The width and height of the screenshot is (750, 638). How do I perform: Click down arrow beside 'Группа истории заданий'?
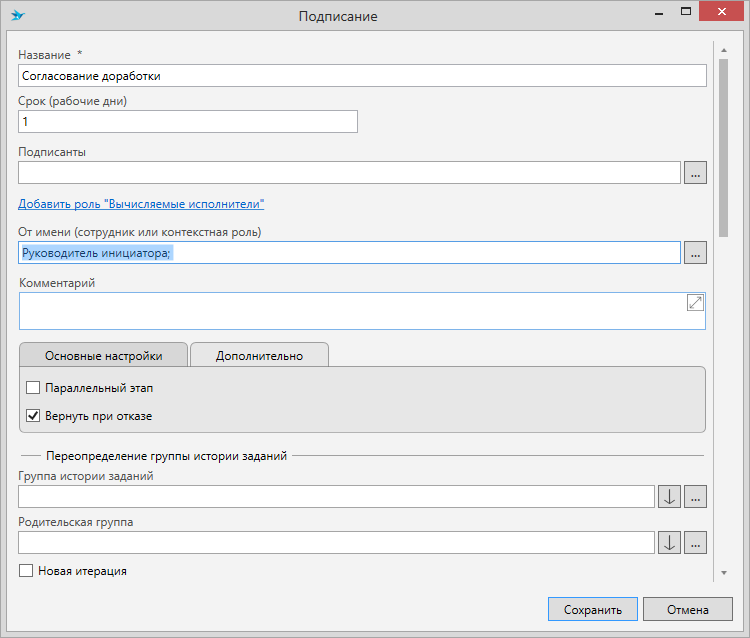(x=669, y=497)
